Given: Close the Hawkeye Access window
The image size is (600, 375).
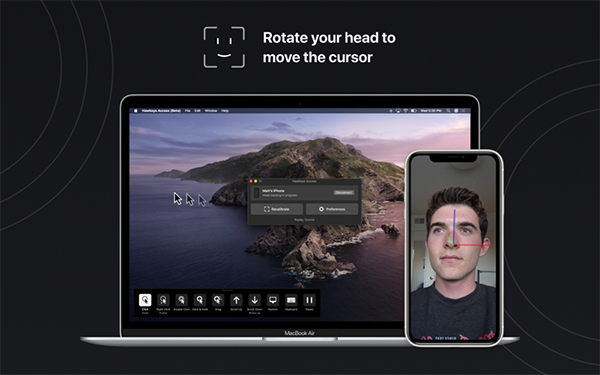Looking at the screenshot, I should (x=251, y=181).
